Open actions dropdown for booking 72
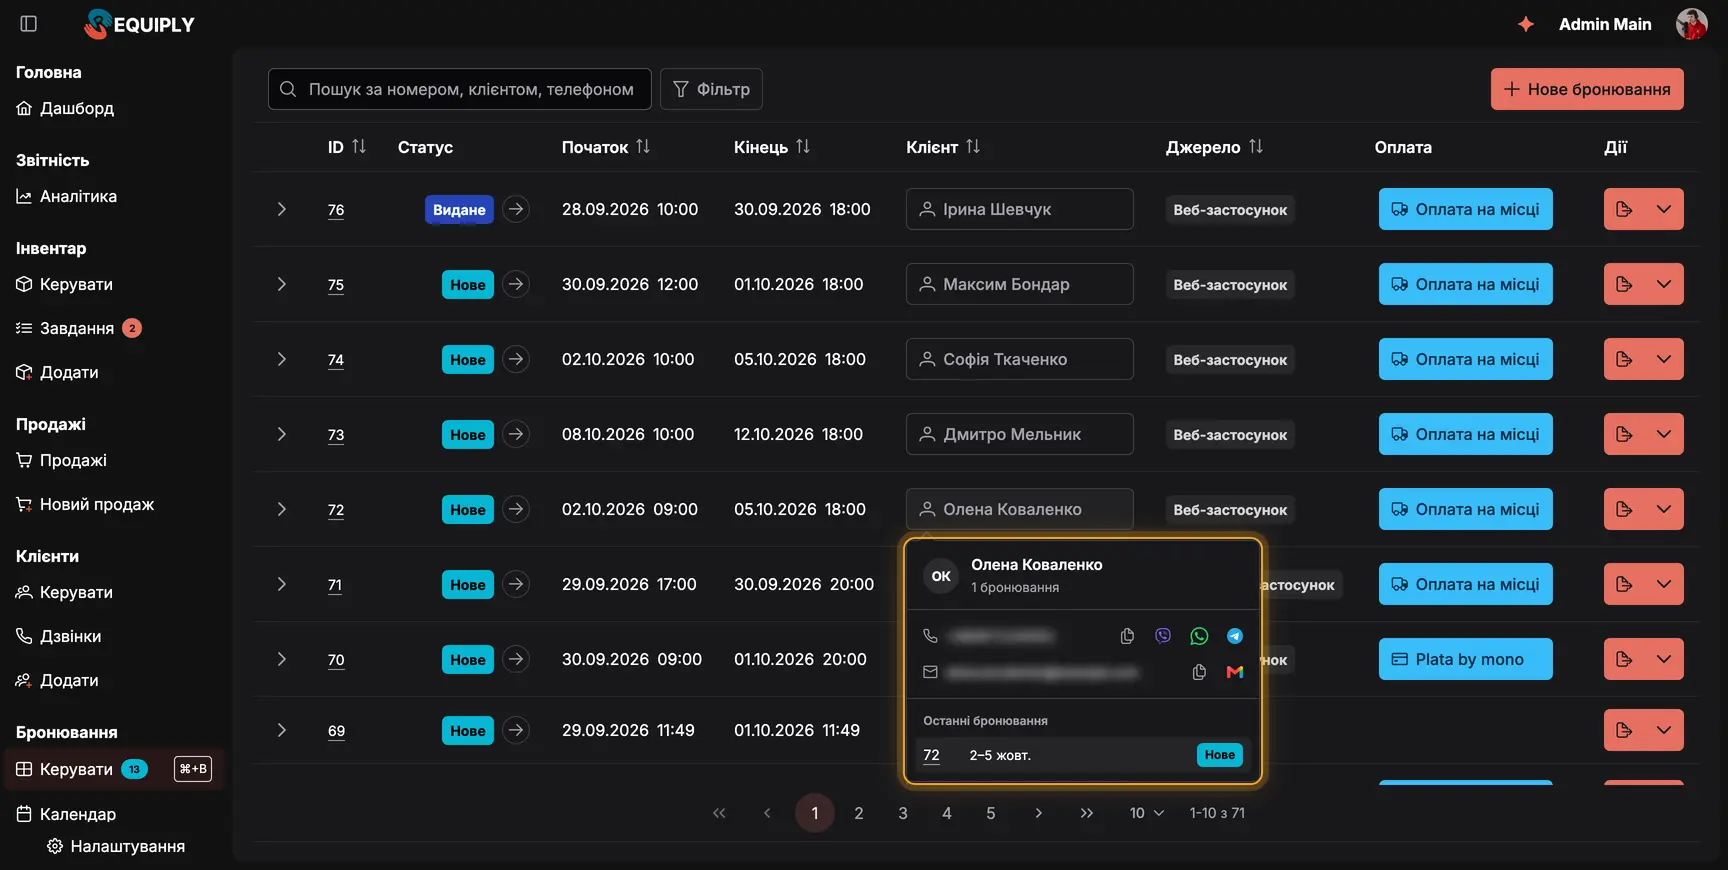Image resolution: width=1728 pixels, height=870 pixels. coord(1664,509)
